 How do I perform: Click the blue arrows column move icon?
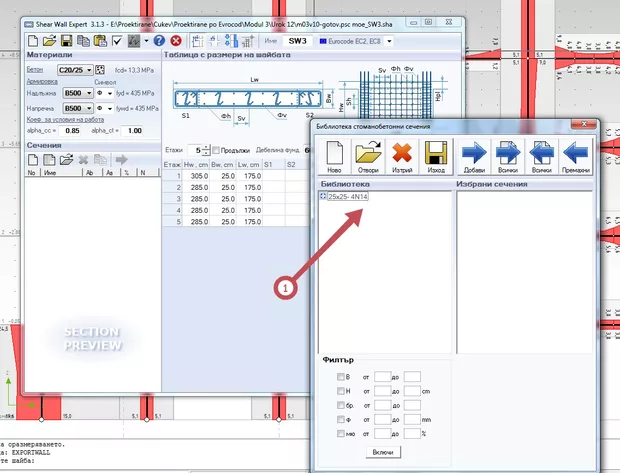(231, 41)
